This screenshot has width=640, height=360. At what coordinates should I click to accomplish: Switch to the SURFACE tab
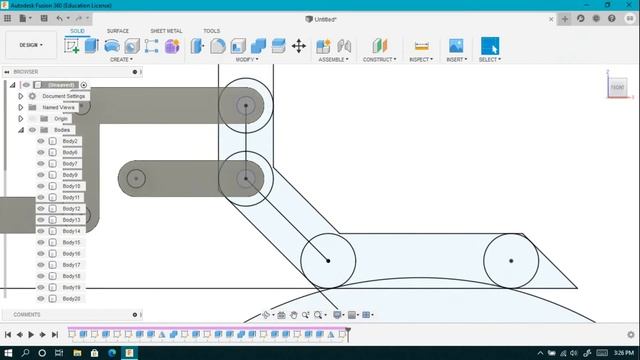point(118,31)
